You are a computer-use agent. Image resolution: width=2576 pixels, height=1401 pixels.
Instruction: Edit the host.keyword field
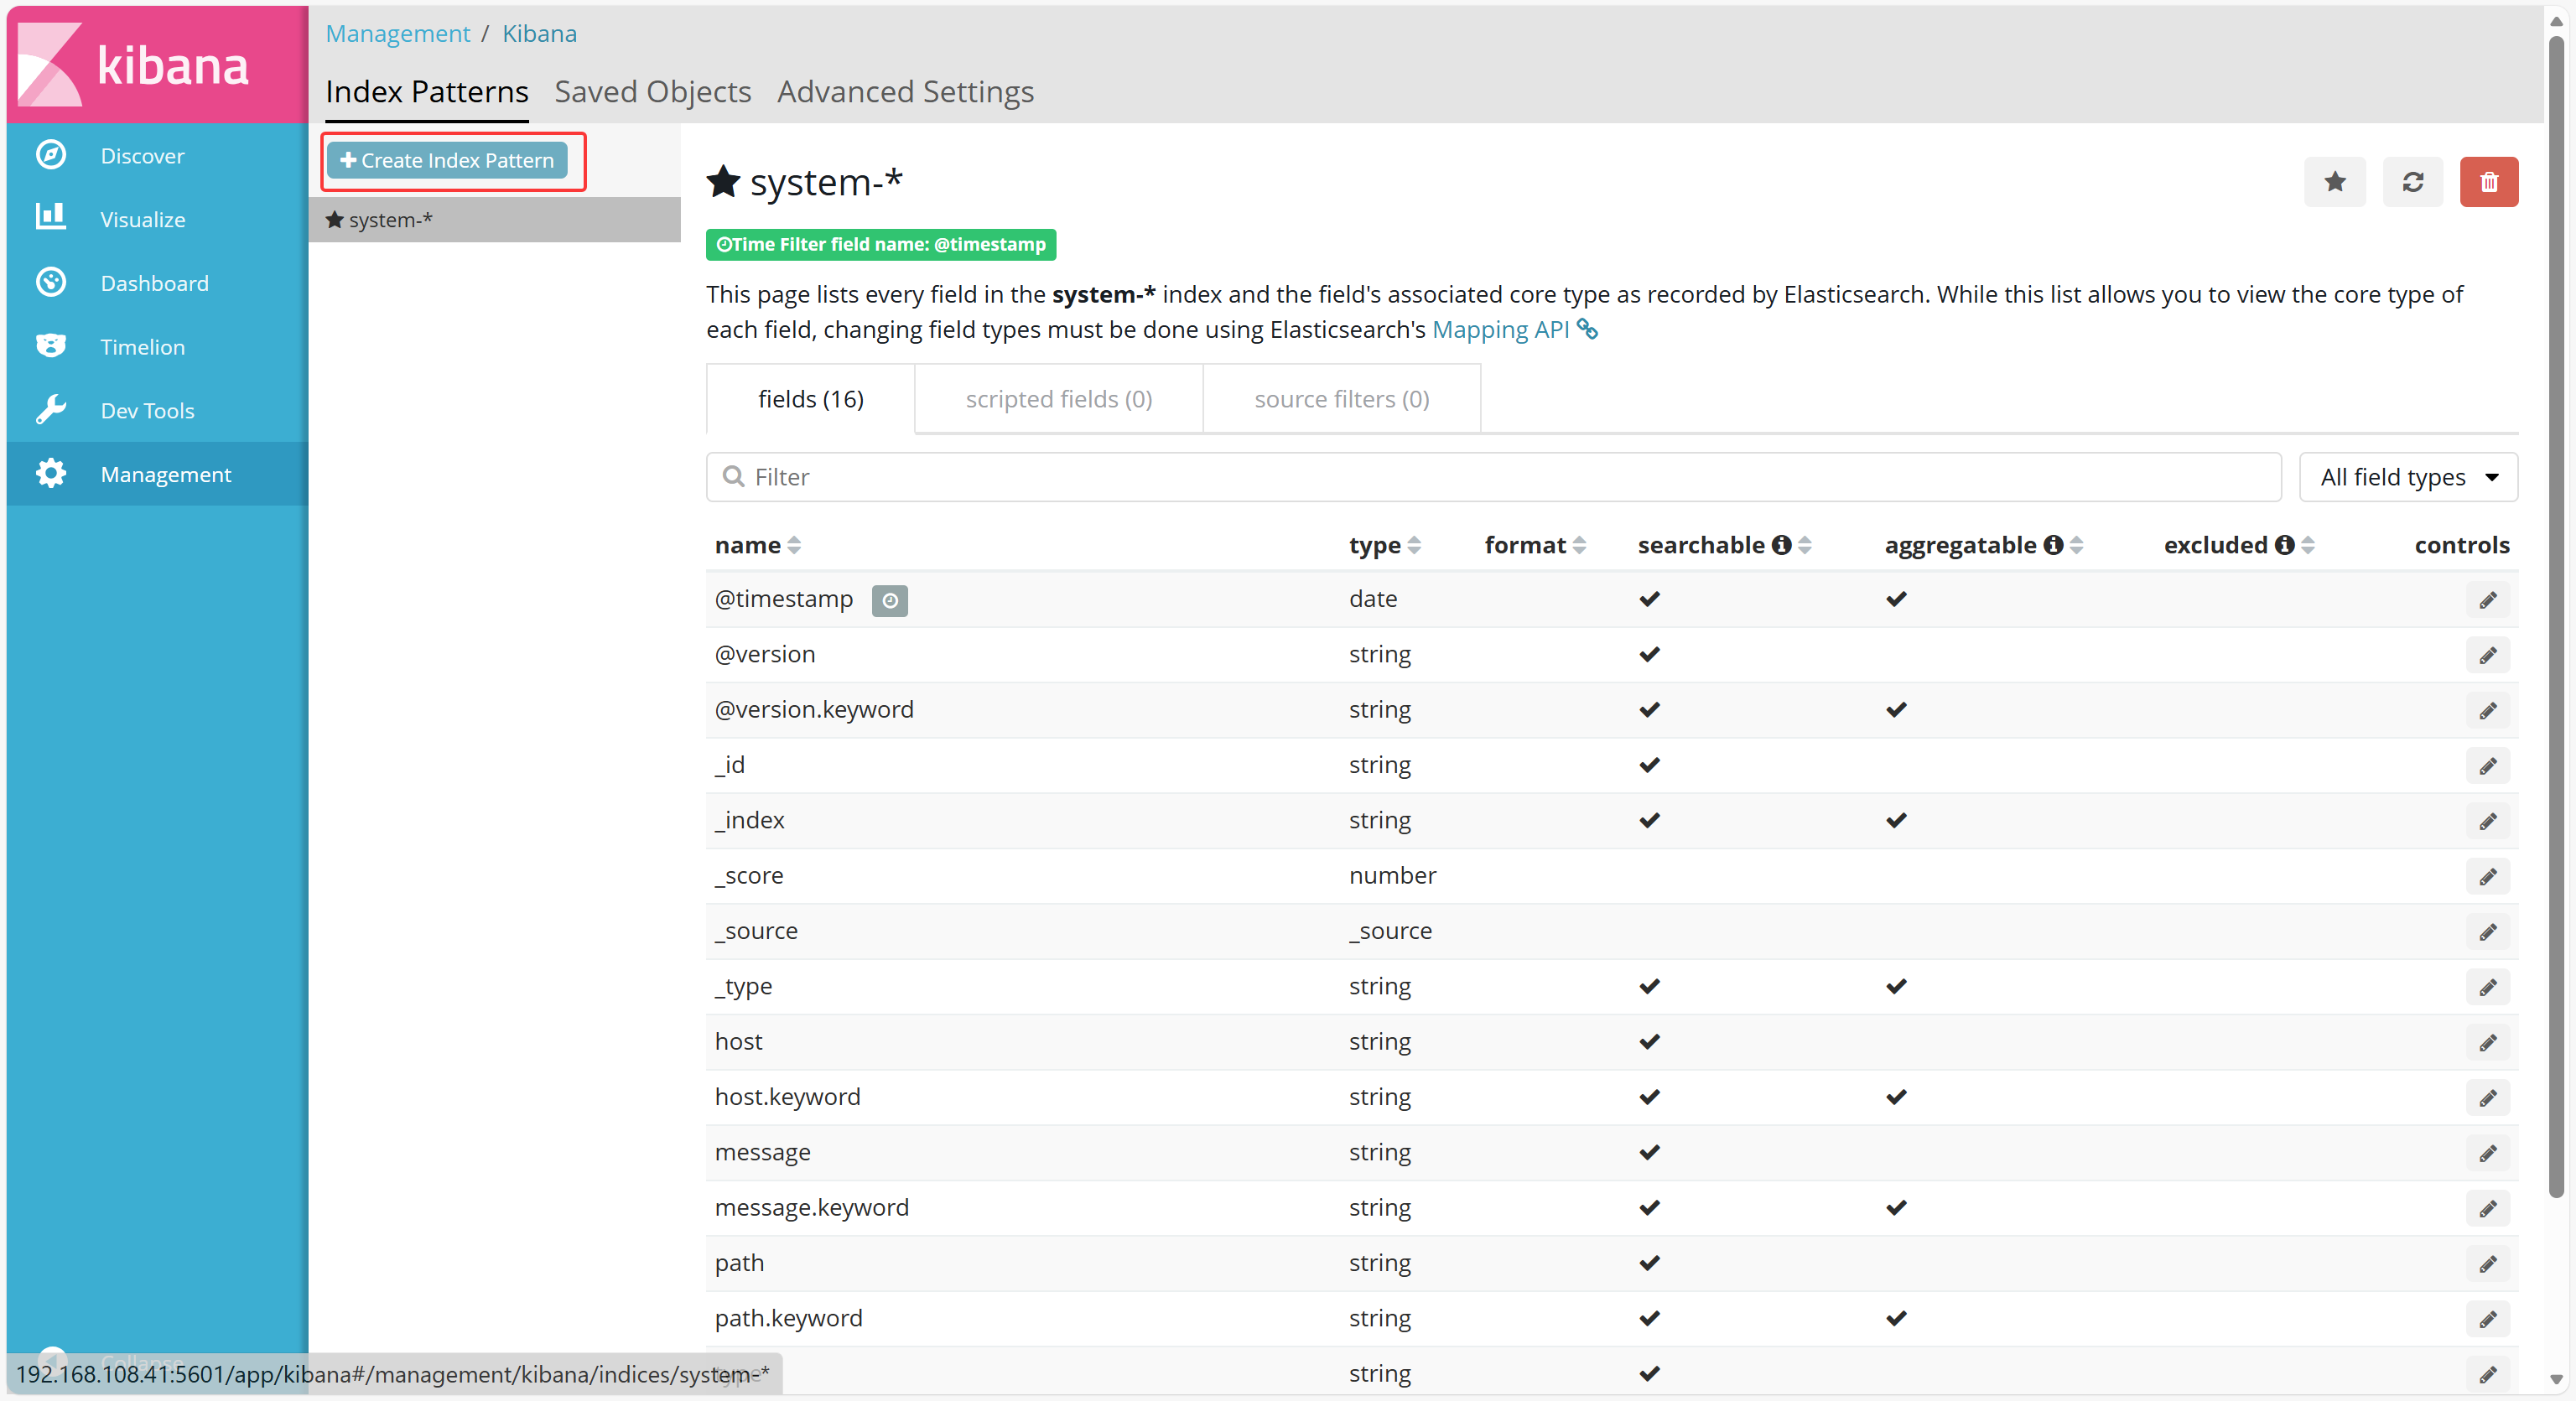pyautogui.click(x=2488, y=1098)
